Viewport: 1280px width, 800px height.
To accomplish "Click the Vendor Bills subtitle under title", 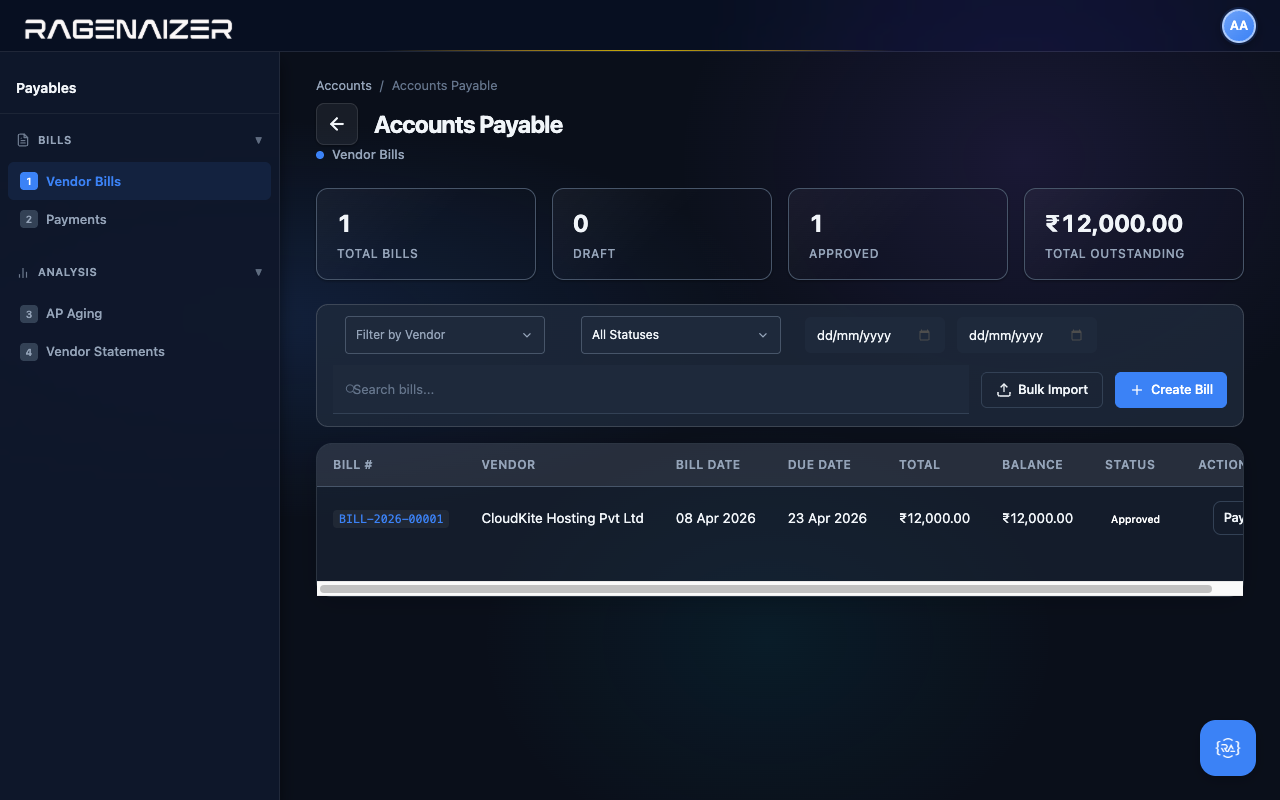I will tap(368, 155).
